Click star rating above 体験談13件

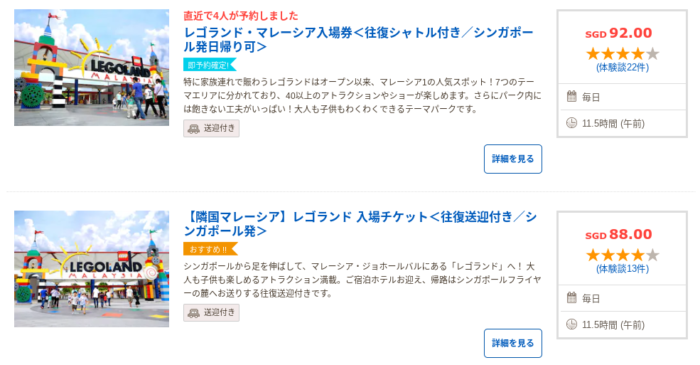(x=622, y=255)
